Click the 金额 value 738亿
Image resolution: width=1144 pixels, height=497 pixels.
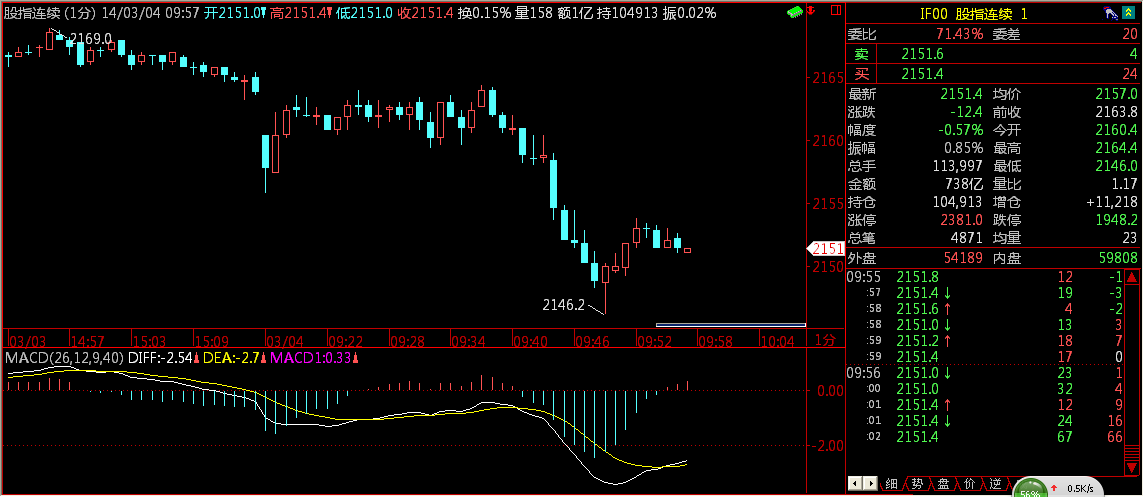click(965, 183)
